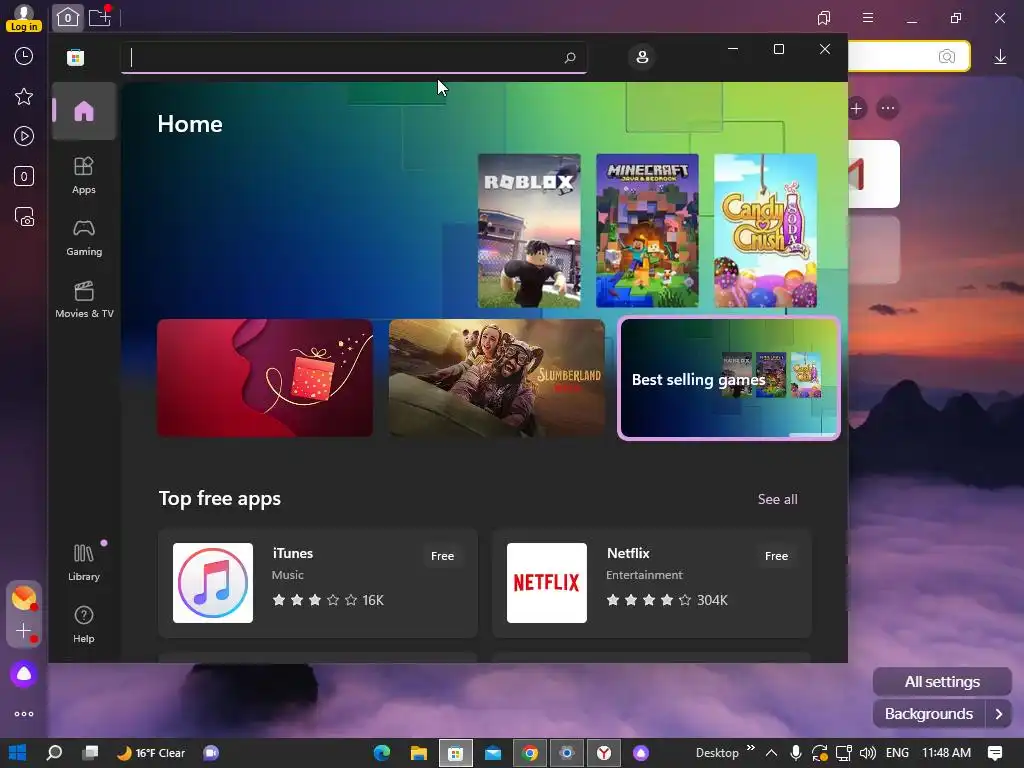Click the Netflix logo icon
The width and height of the screenshot is (1024, 768).
[547, 583]
